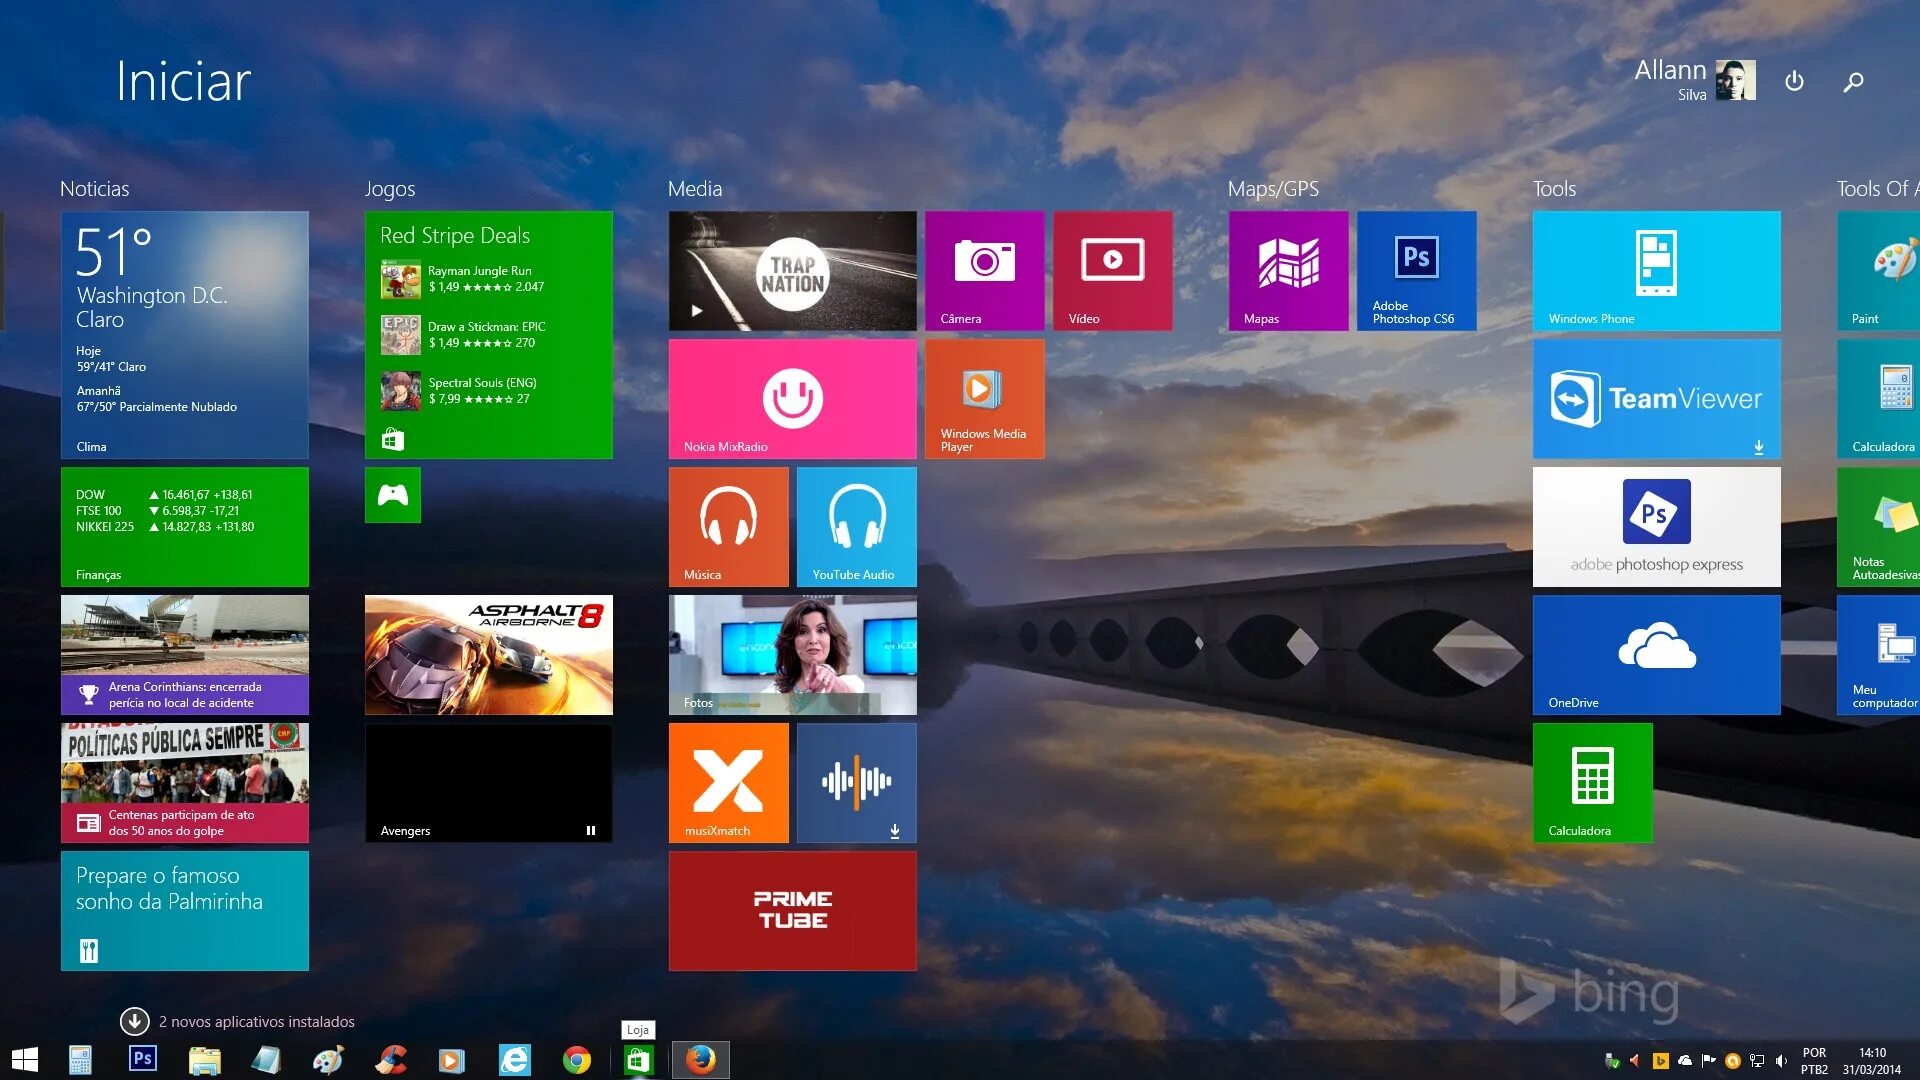Expand Maps/GPS section header
This screenshot has height=1080, width=1920.
(x=1269, y=189)
